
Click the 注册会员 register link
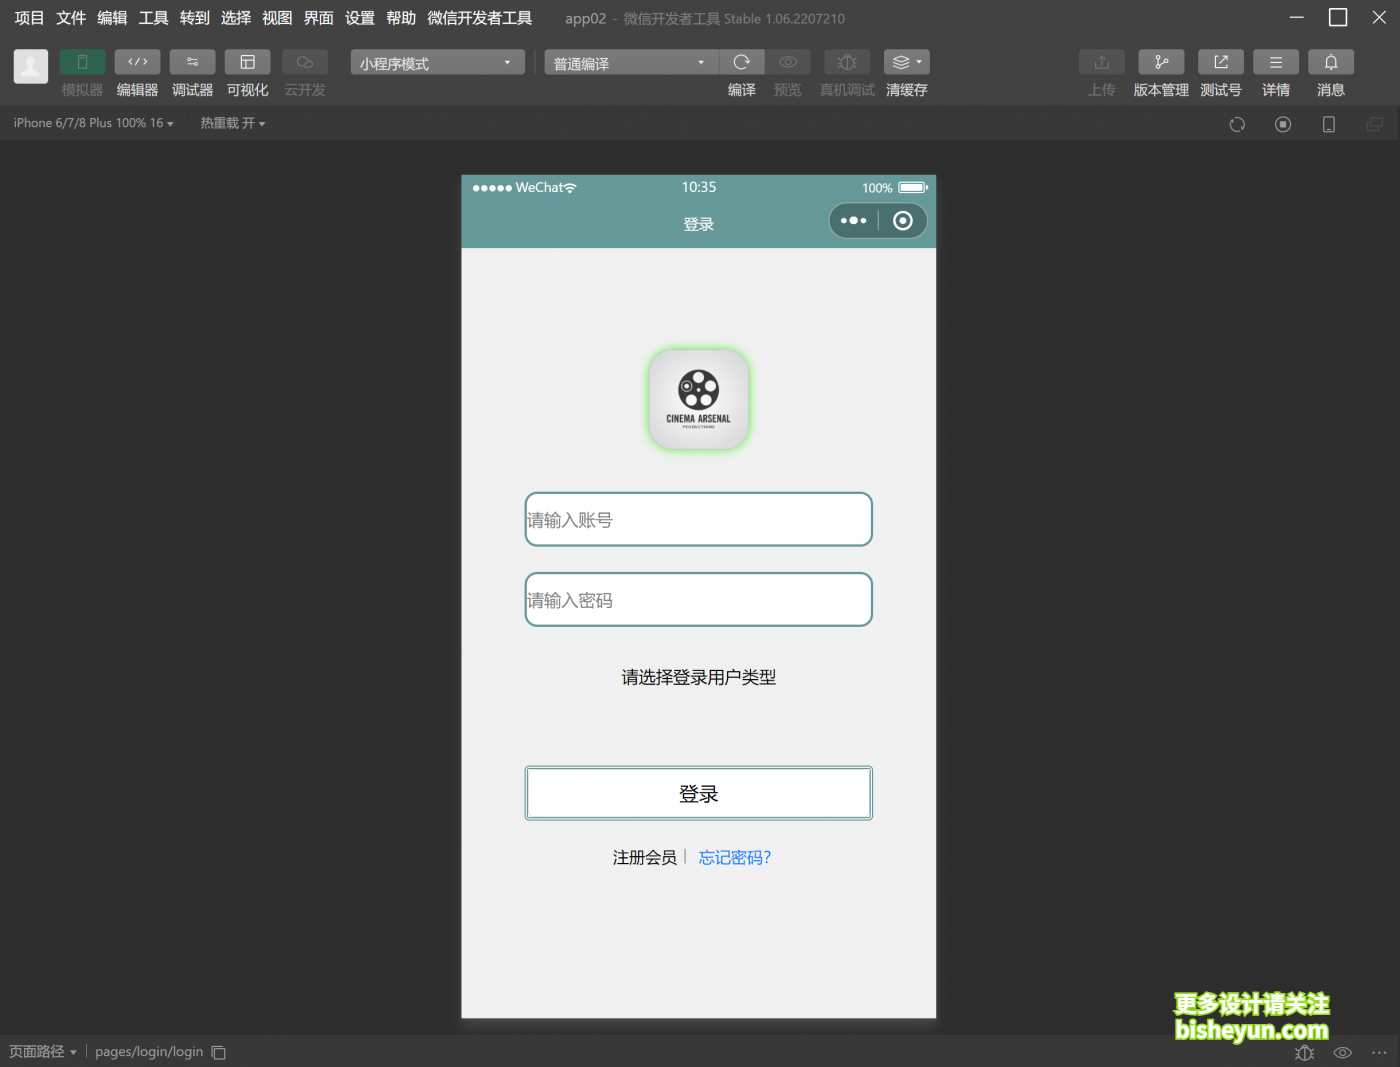[645, 857]
